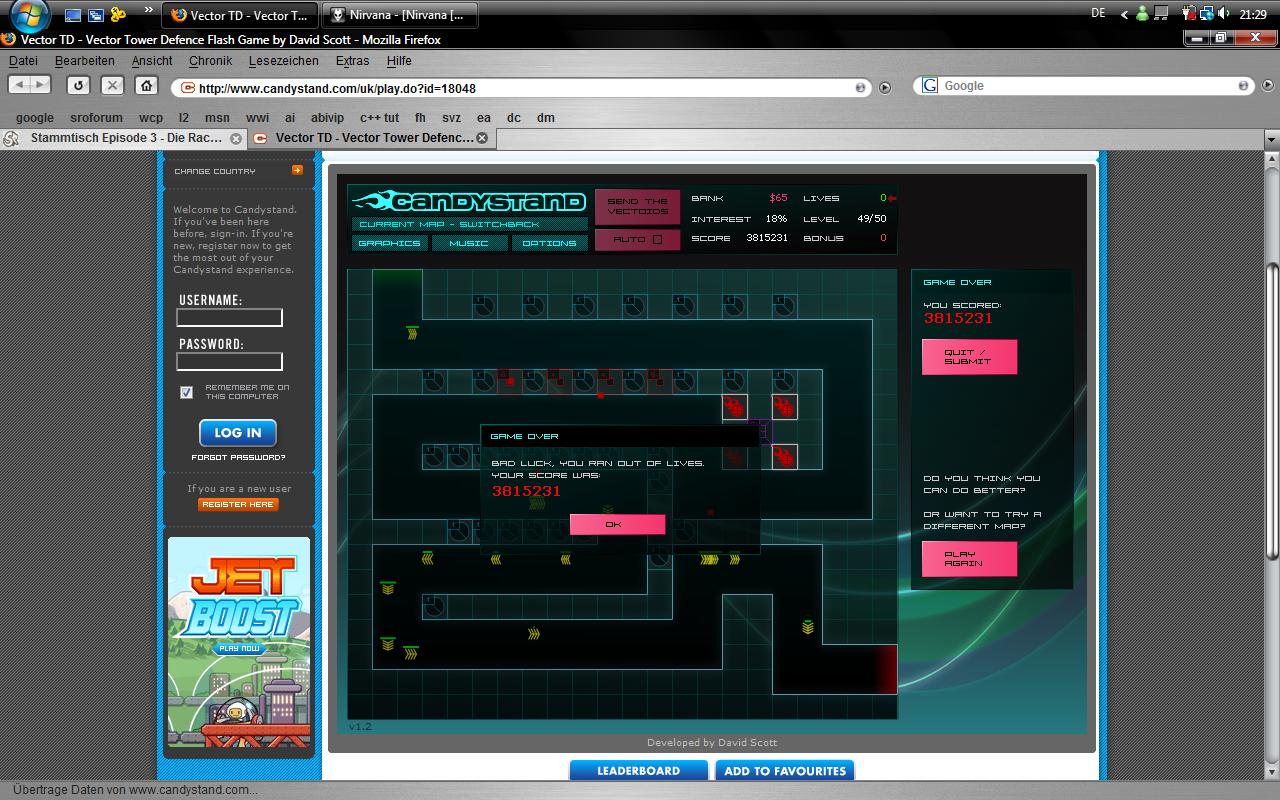Open the Google search engine dropdown
This screenshot has width=1280, height=800.
[x=931, y=86]
